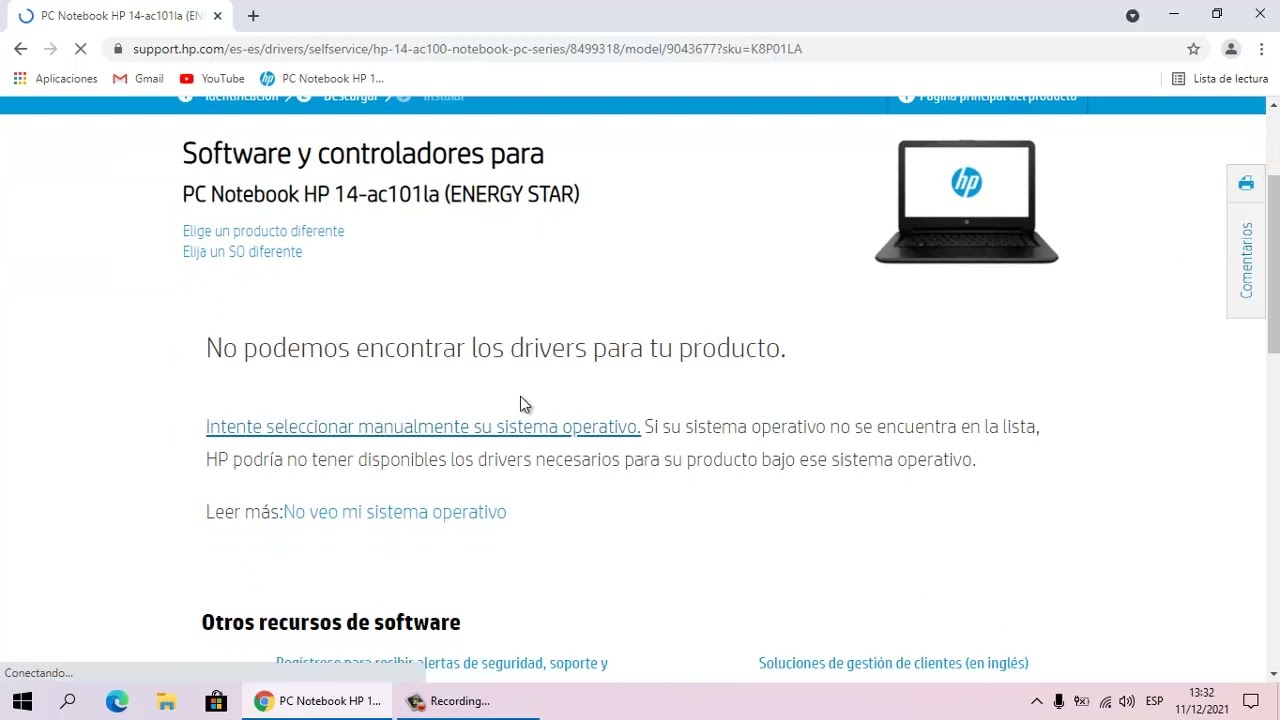View site information lock icon
Viewport: 1280px width, 720px height.
(118, 48)
